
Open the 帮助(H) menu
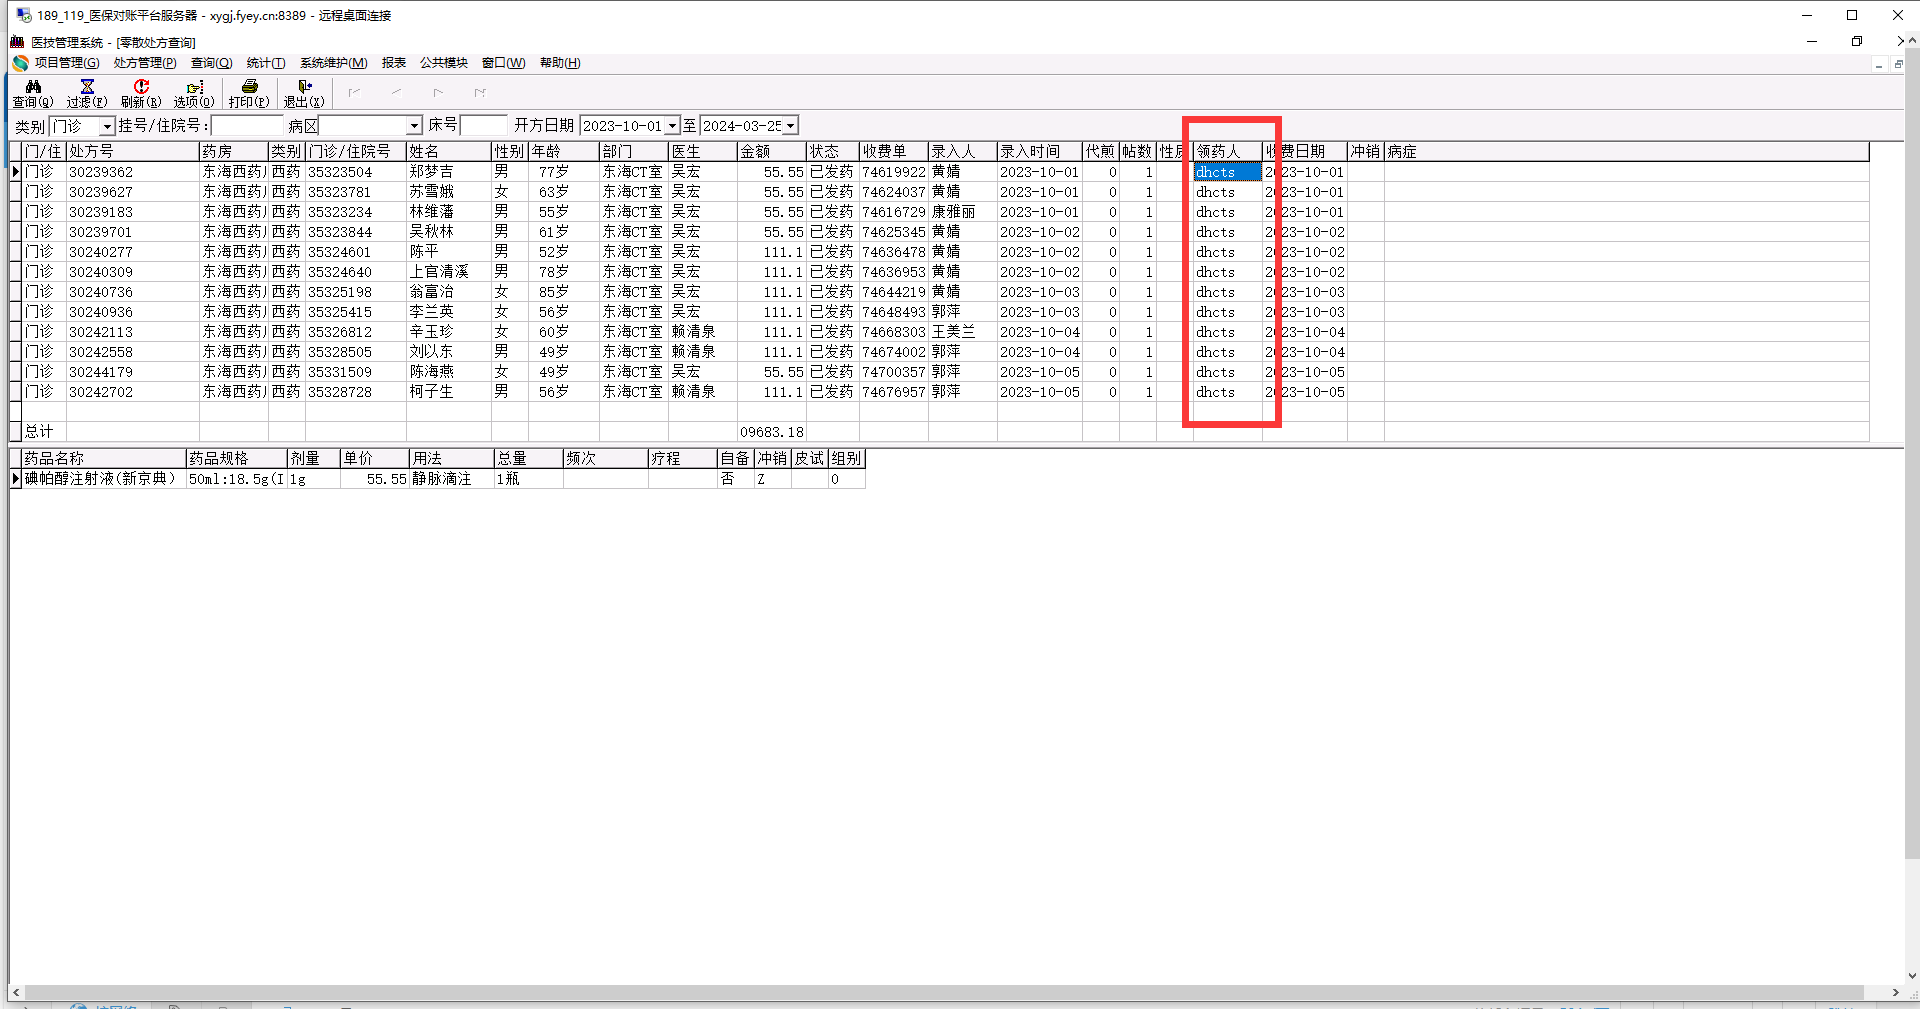560,63
